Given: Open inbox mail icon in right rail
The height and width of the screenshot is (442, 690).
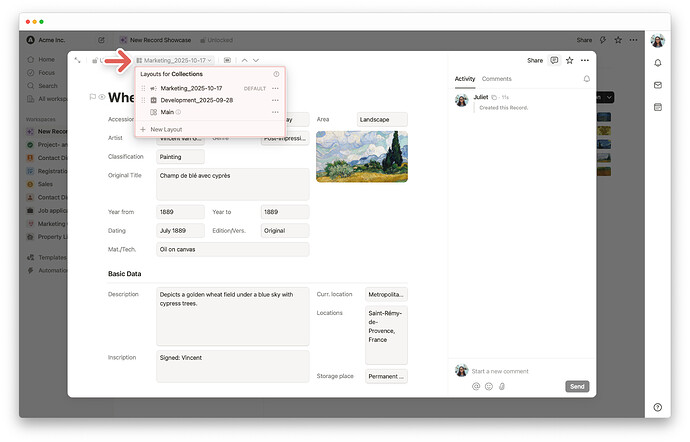Looking at the screenshot, I should click(657, 85).
